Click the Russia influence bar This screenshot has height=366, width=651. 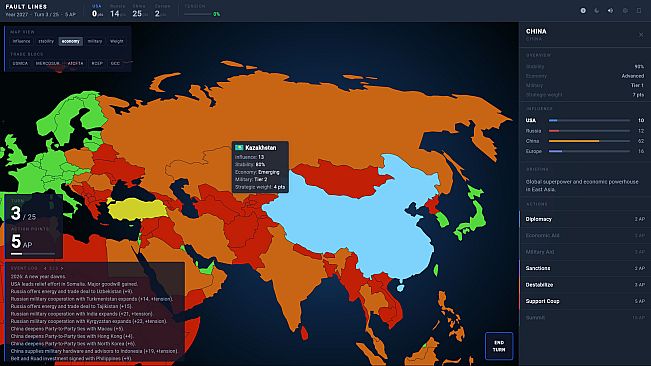(x=589, y=131)
